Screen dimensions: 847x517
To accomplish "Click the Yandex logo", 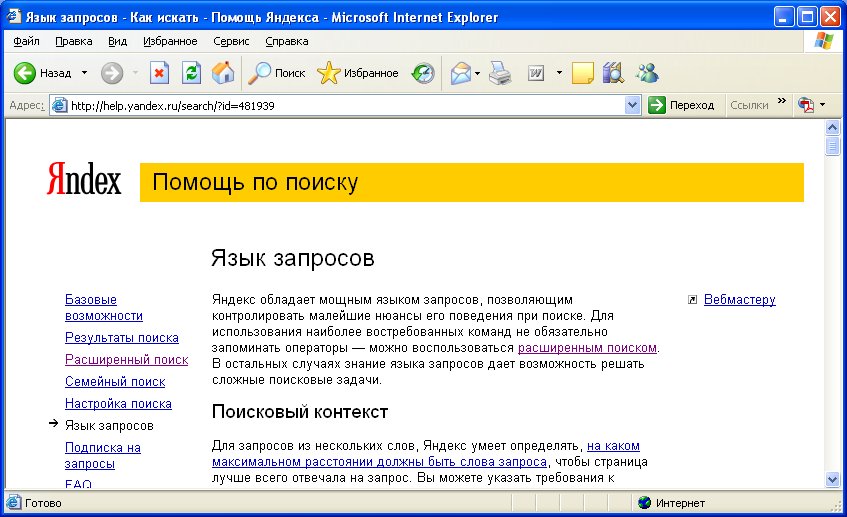I will 84,179.
